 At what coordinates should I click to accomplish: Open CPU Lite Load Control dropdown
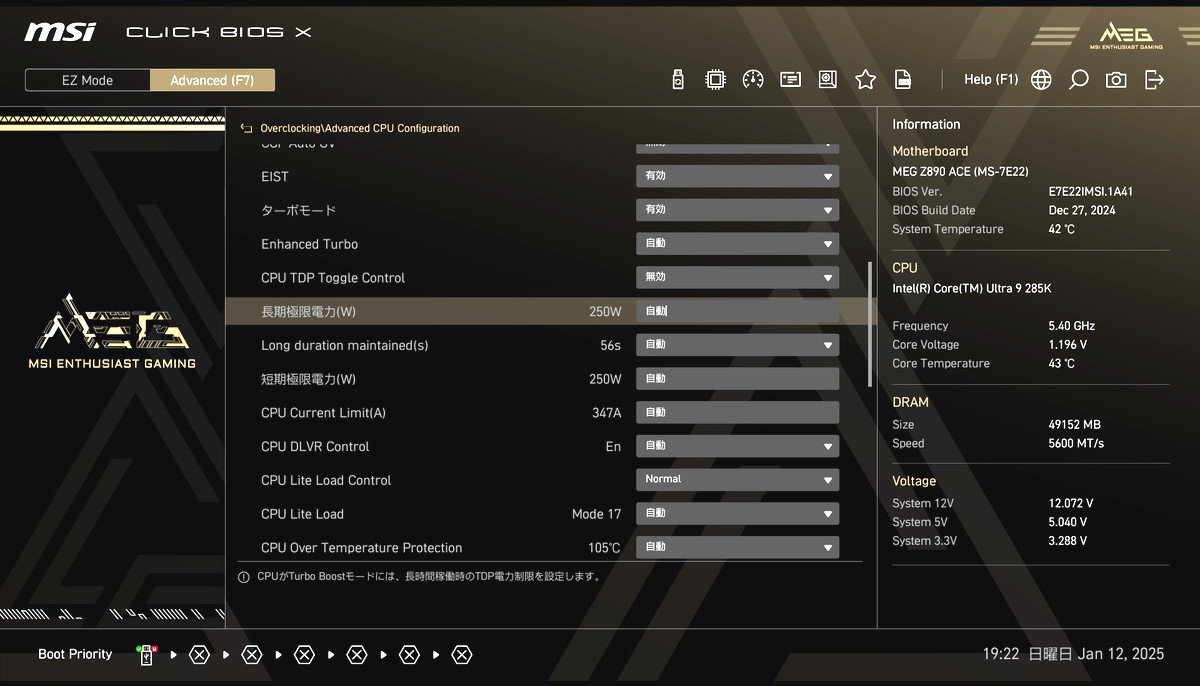tap(737, 480)
